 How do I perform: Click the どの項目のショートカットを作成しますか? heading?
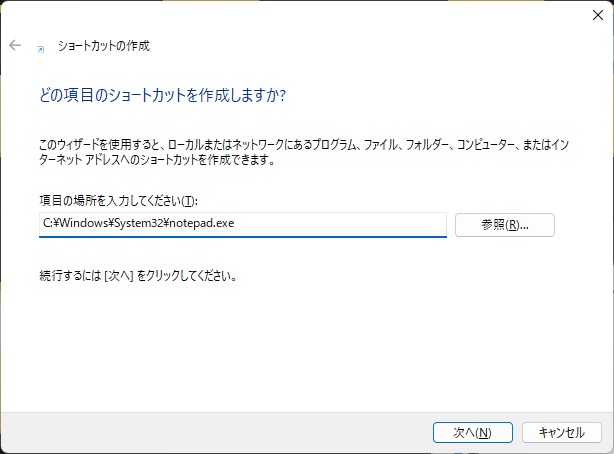point(161,96)
